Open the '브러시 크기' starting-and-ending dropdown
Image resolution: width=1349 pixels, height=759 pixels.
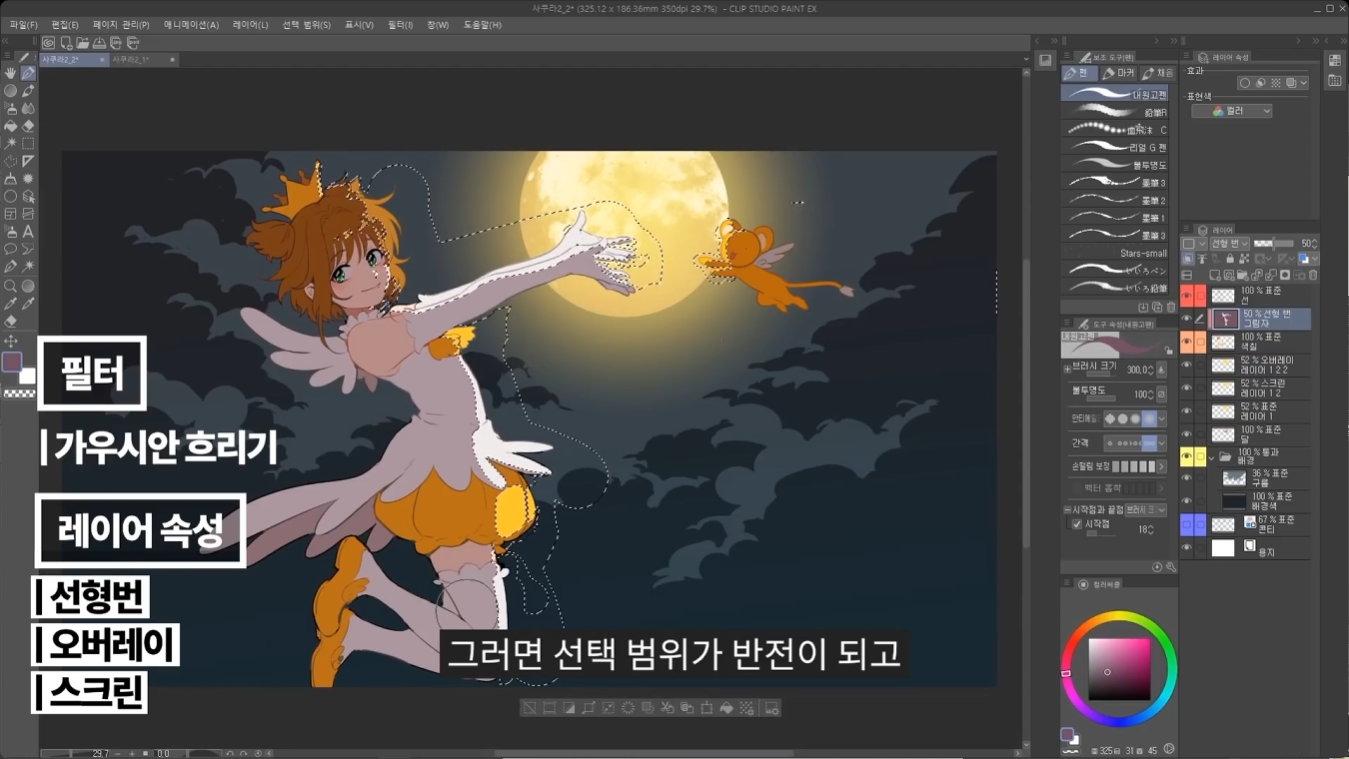(1145, 510)
